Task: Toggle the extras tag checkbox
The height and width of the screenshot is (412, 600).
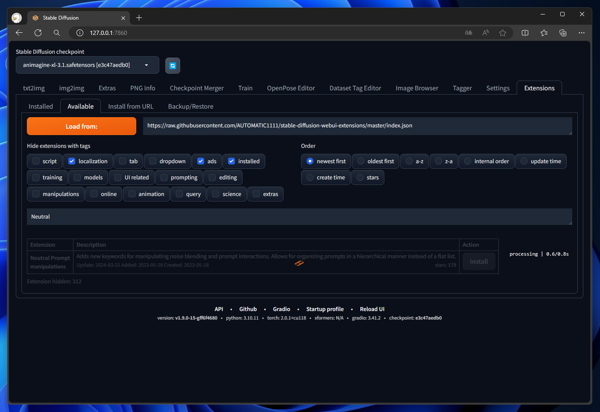Action: (256, 194)
